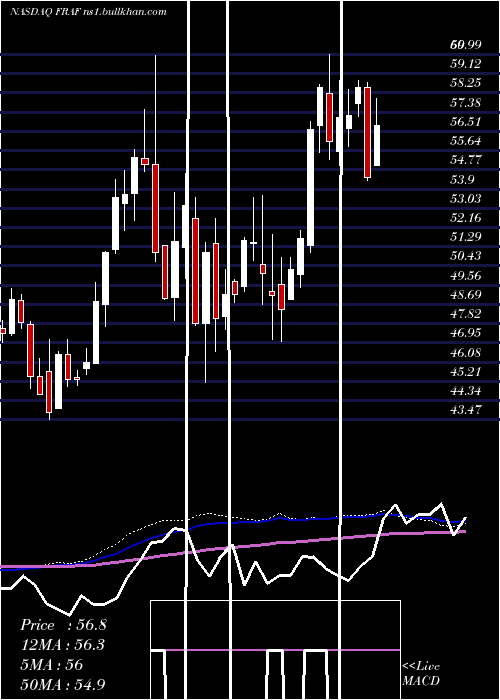Image resolution: width=500 pixels, height=700 pixels.
Task: Select the 58.25 price axis label
Action: [x=466, y=83]
